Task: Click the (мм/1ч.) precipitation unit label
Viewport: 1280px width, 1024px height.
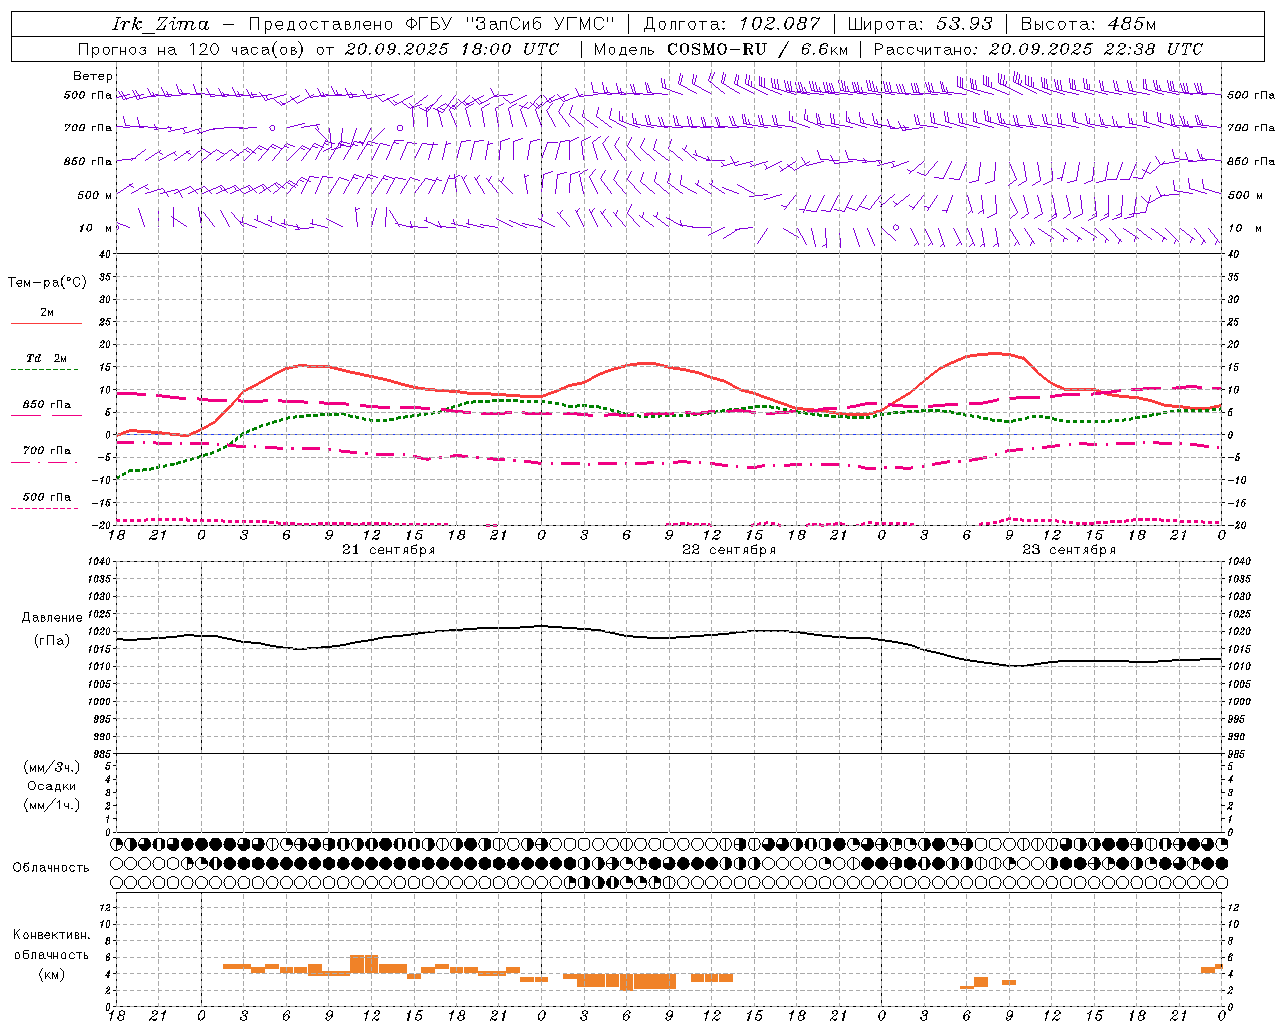Action: click(x=52, y=805)
